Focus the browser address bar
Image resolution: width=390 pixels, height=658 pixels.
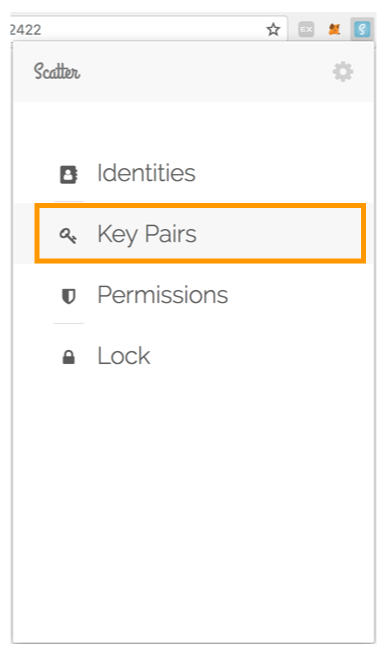coord(149,29)
